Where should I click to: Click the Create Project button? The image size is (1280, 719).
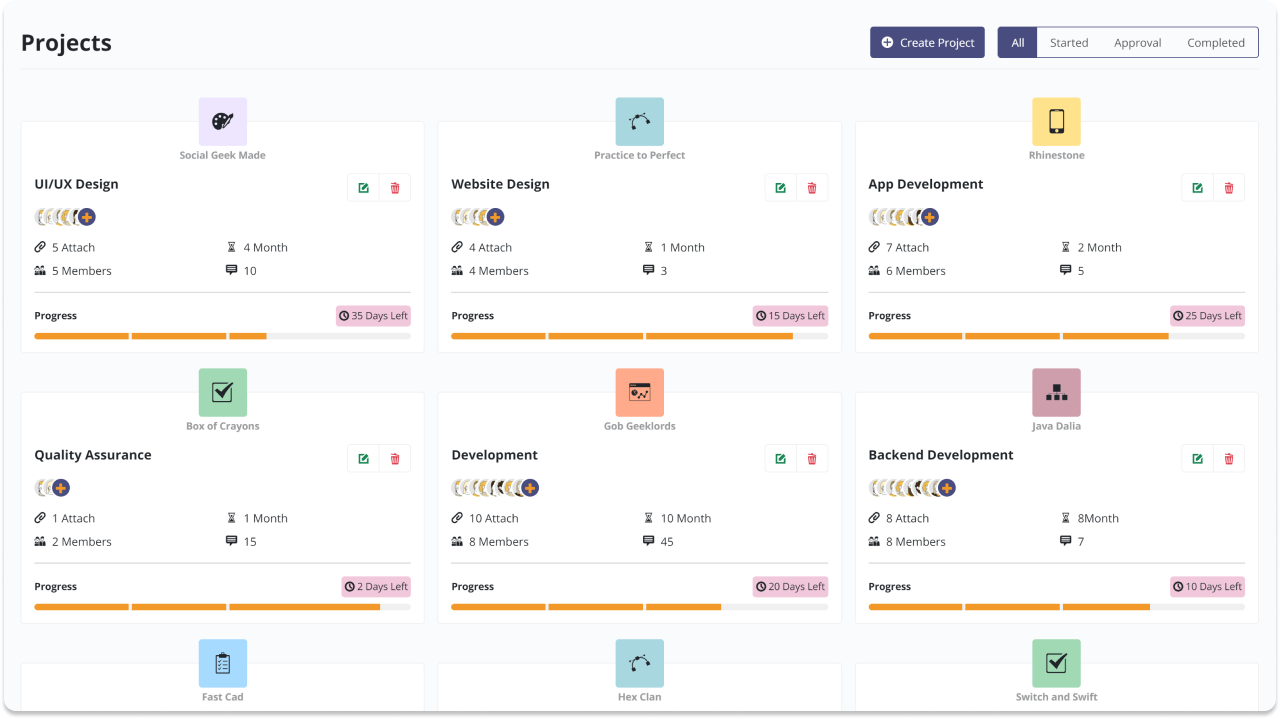[927, 42]
